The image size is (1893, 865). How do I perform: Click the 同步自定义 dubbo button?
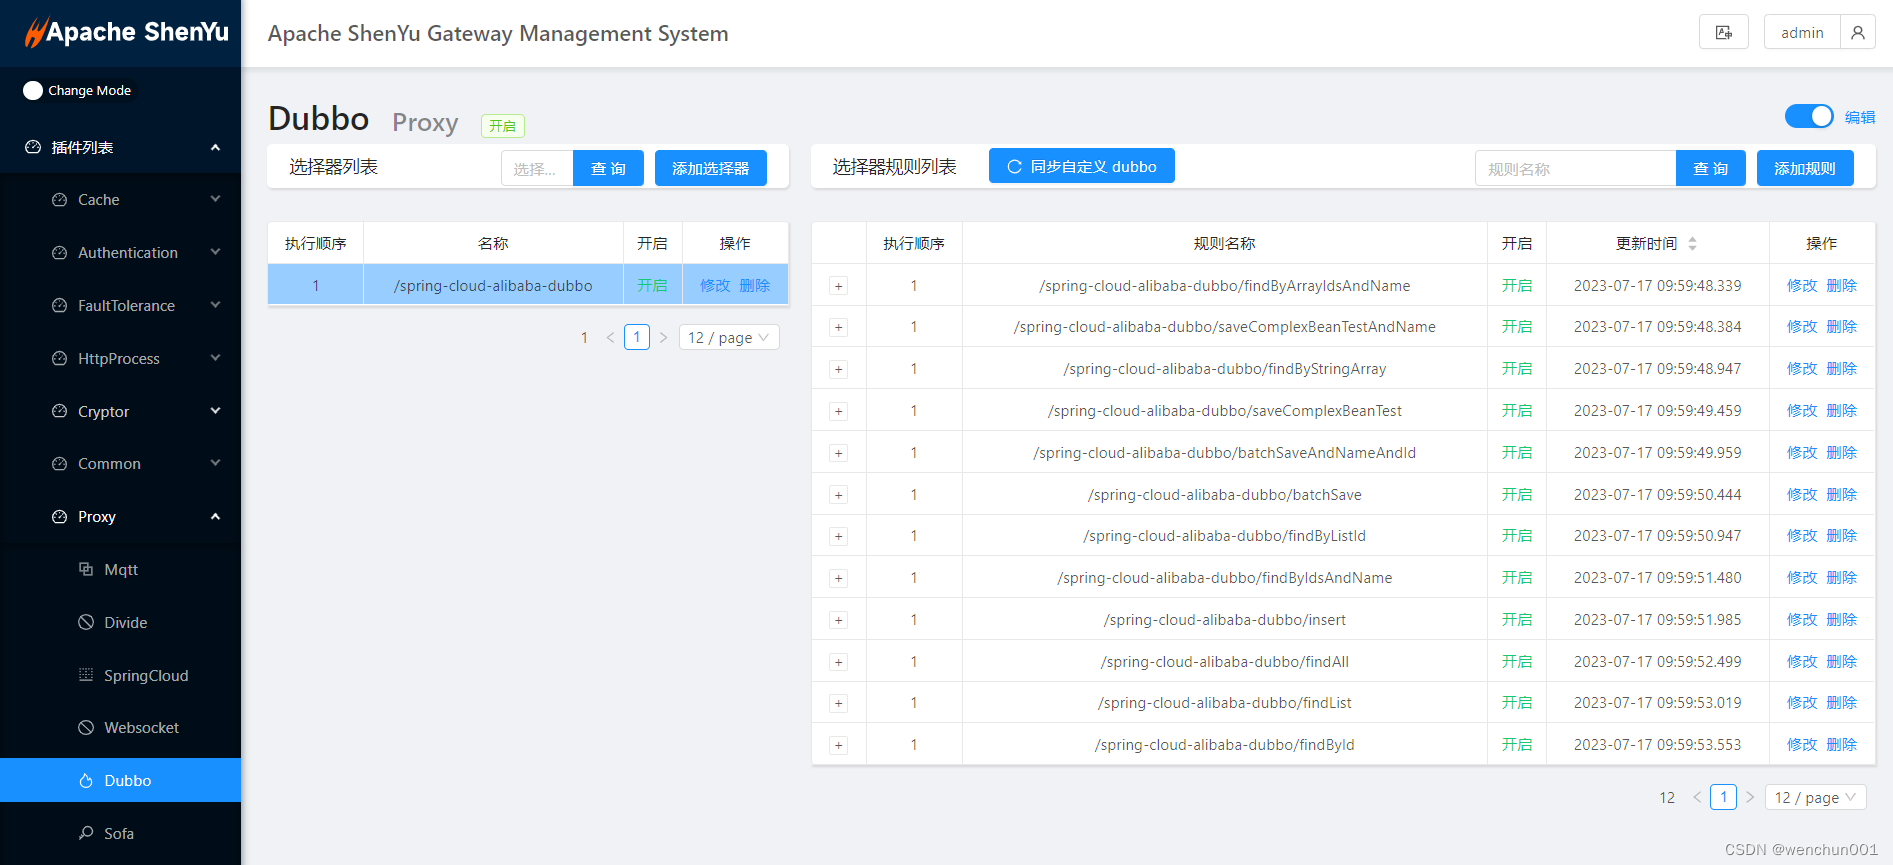tap(1082, 166)
